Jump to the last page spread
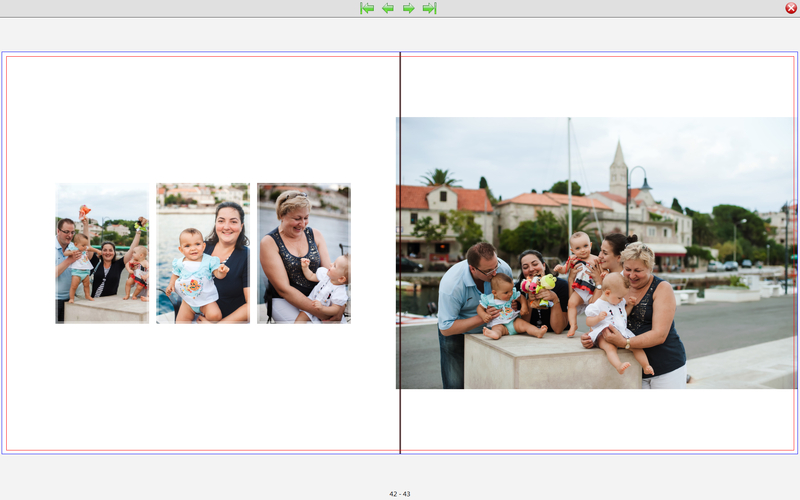The image size is (800, 500). [x=429, y=8]
